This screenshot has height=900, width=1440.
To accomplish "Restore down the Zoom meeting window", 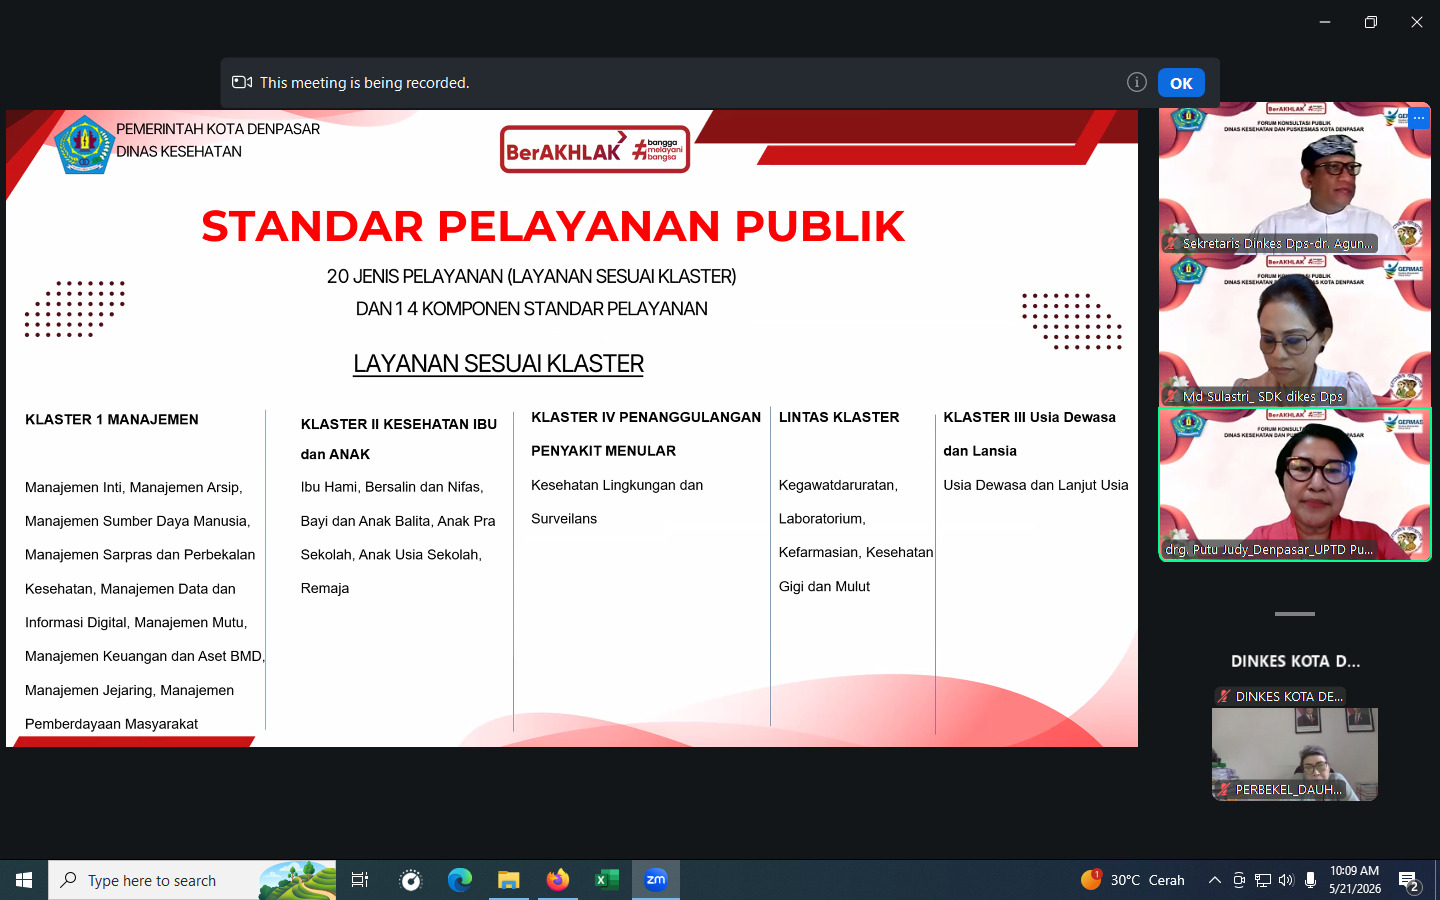I will (x=1371, y=22).
